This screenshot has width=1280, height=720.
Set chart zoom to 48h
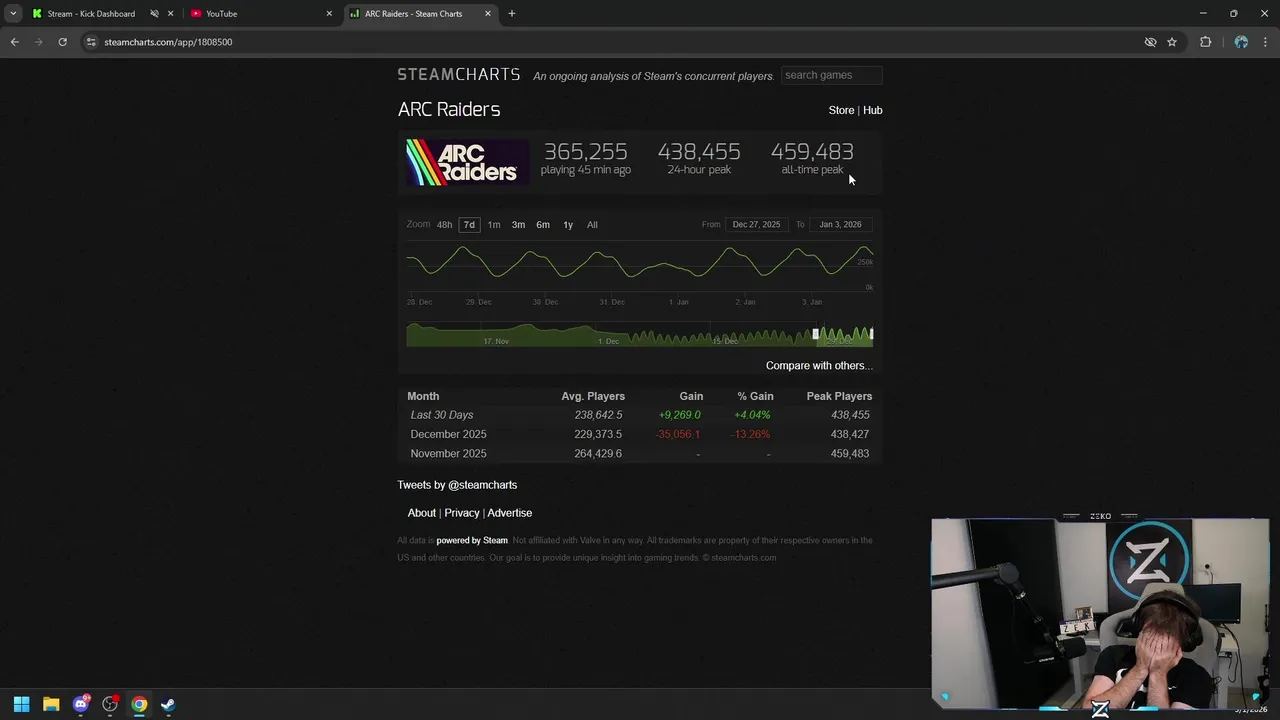444,225
